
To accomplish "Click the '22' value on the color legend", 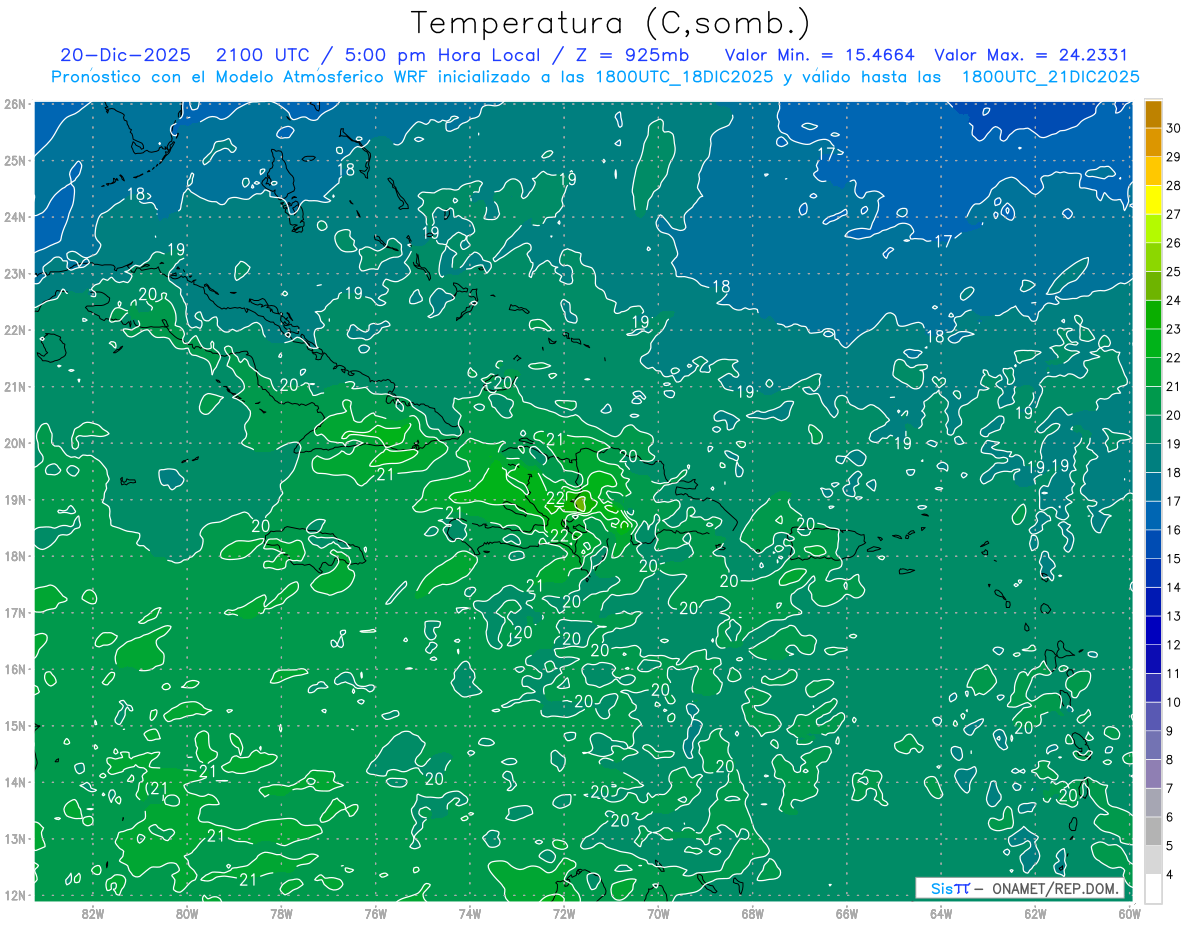I will 1173,358.
